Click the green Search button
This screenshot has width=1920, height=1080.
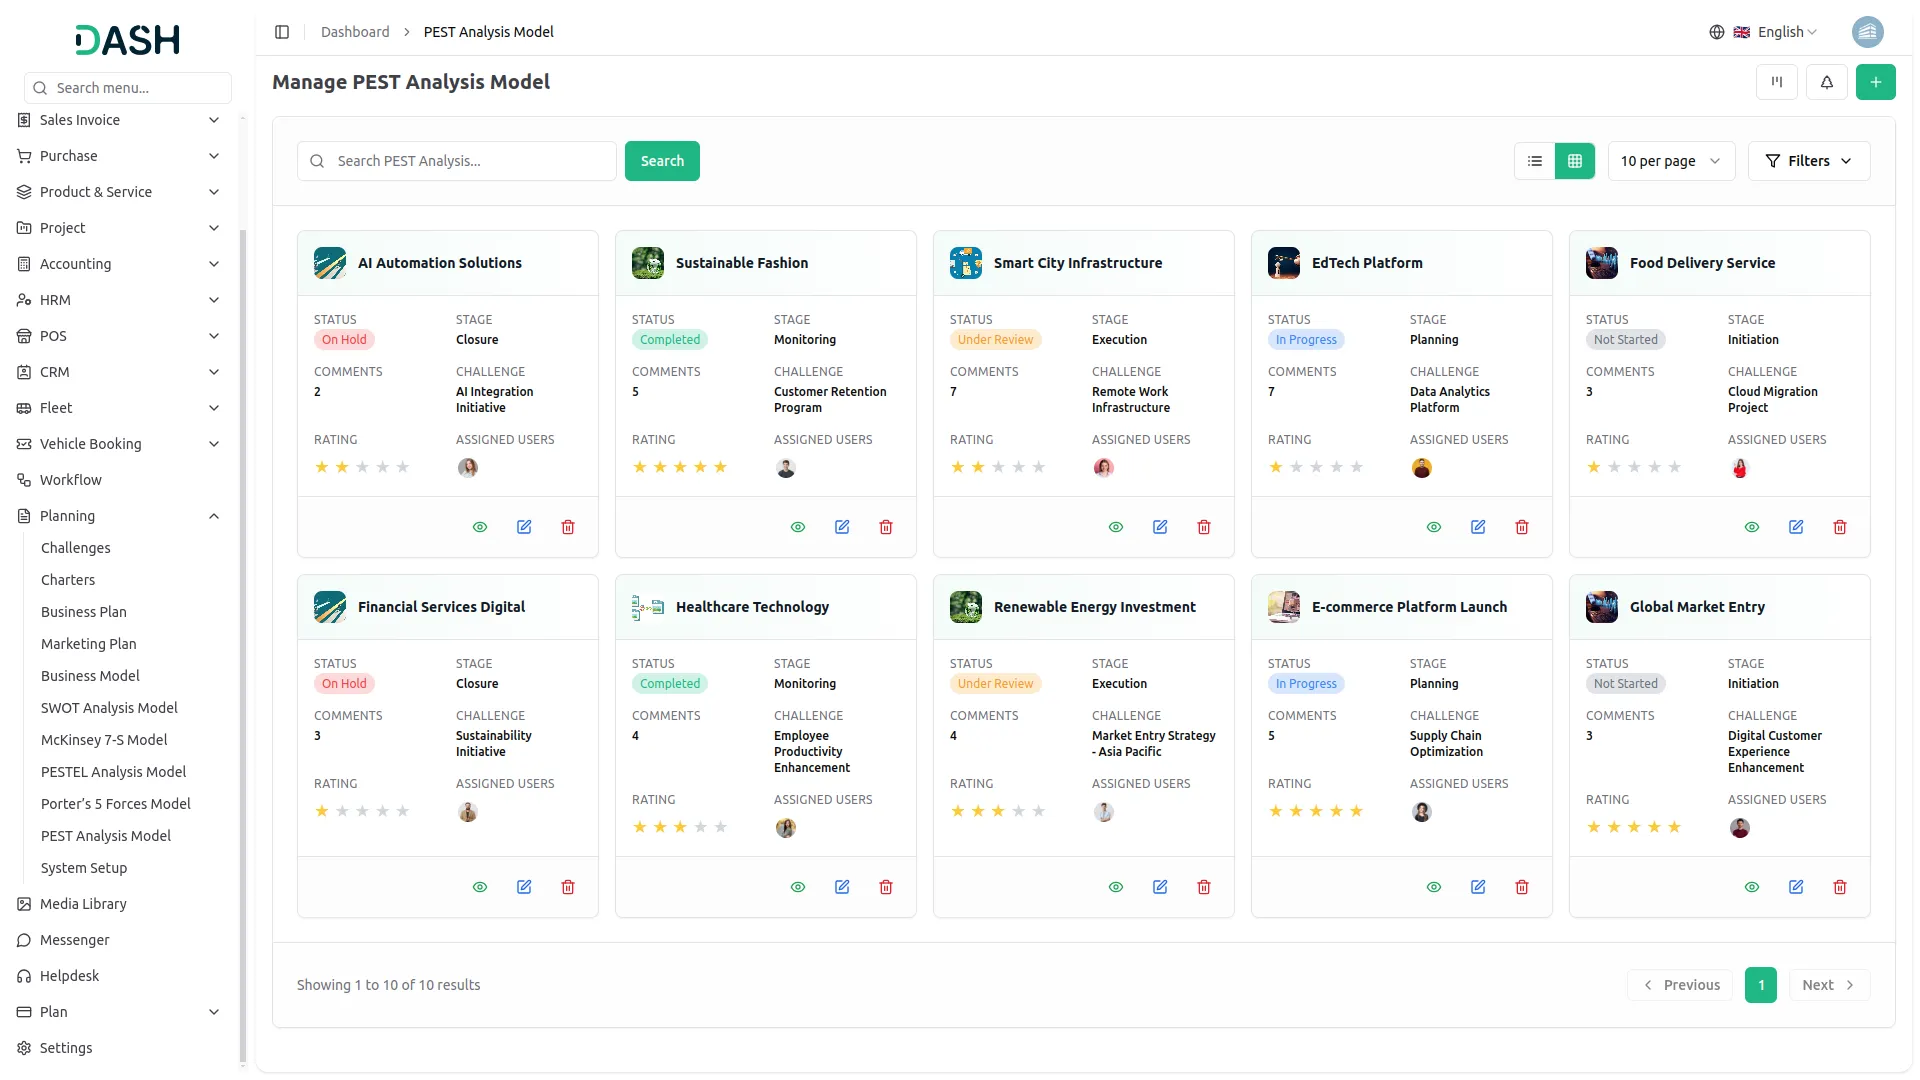pos(662,161)
